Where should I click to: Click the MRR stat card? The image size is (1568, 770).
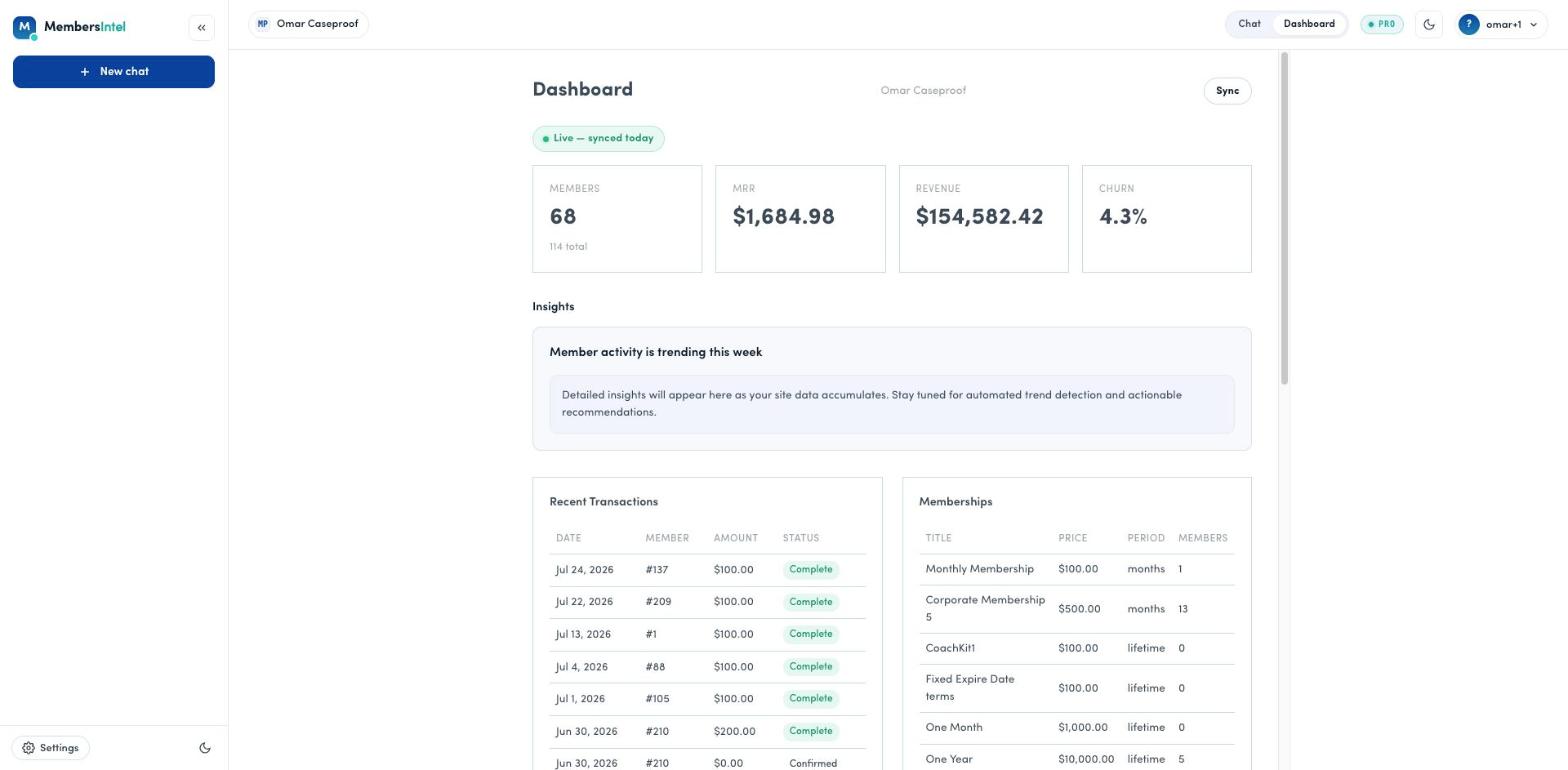[x=800, y=219]
